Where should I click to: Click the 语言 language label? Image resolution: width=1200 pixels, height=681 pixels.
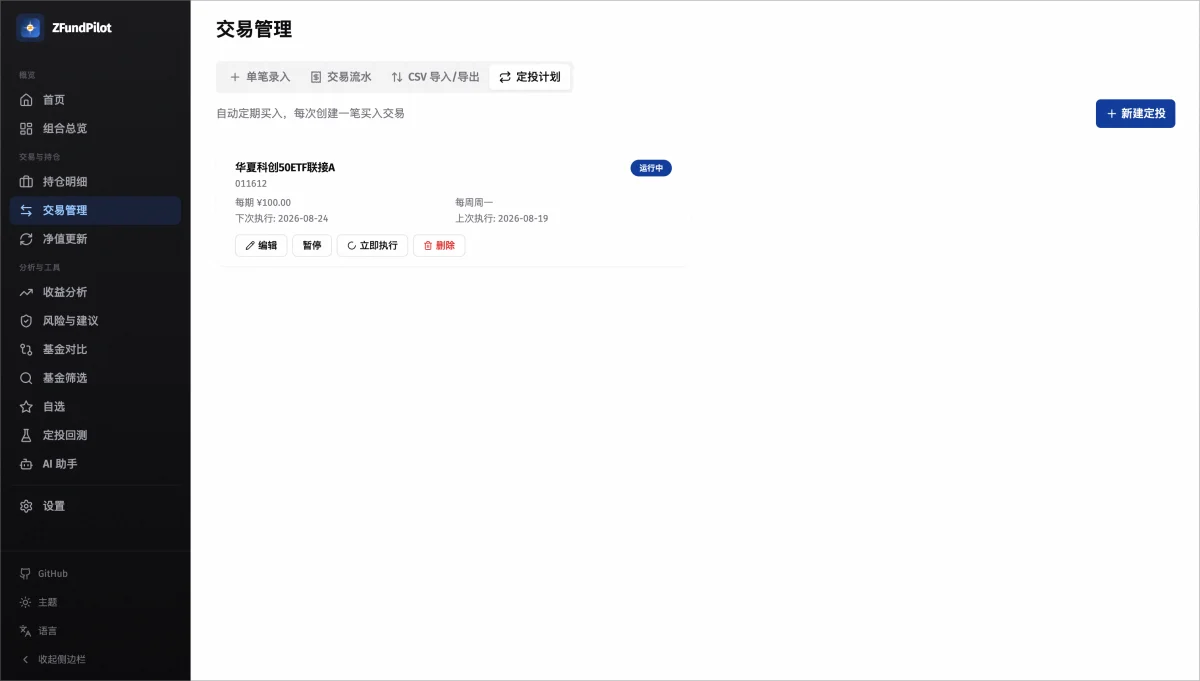tap(48, 631)
